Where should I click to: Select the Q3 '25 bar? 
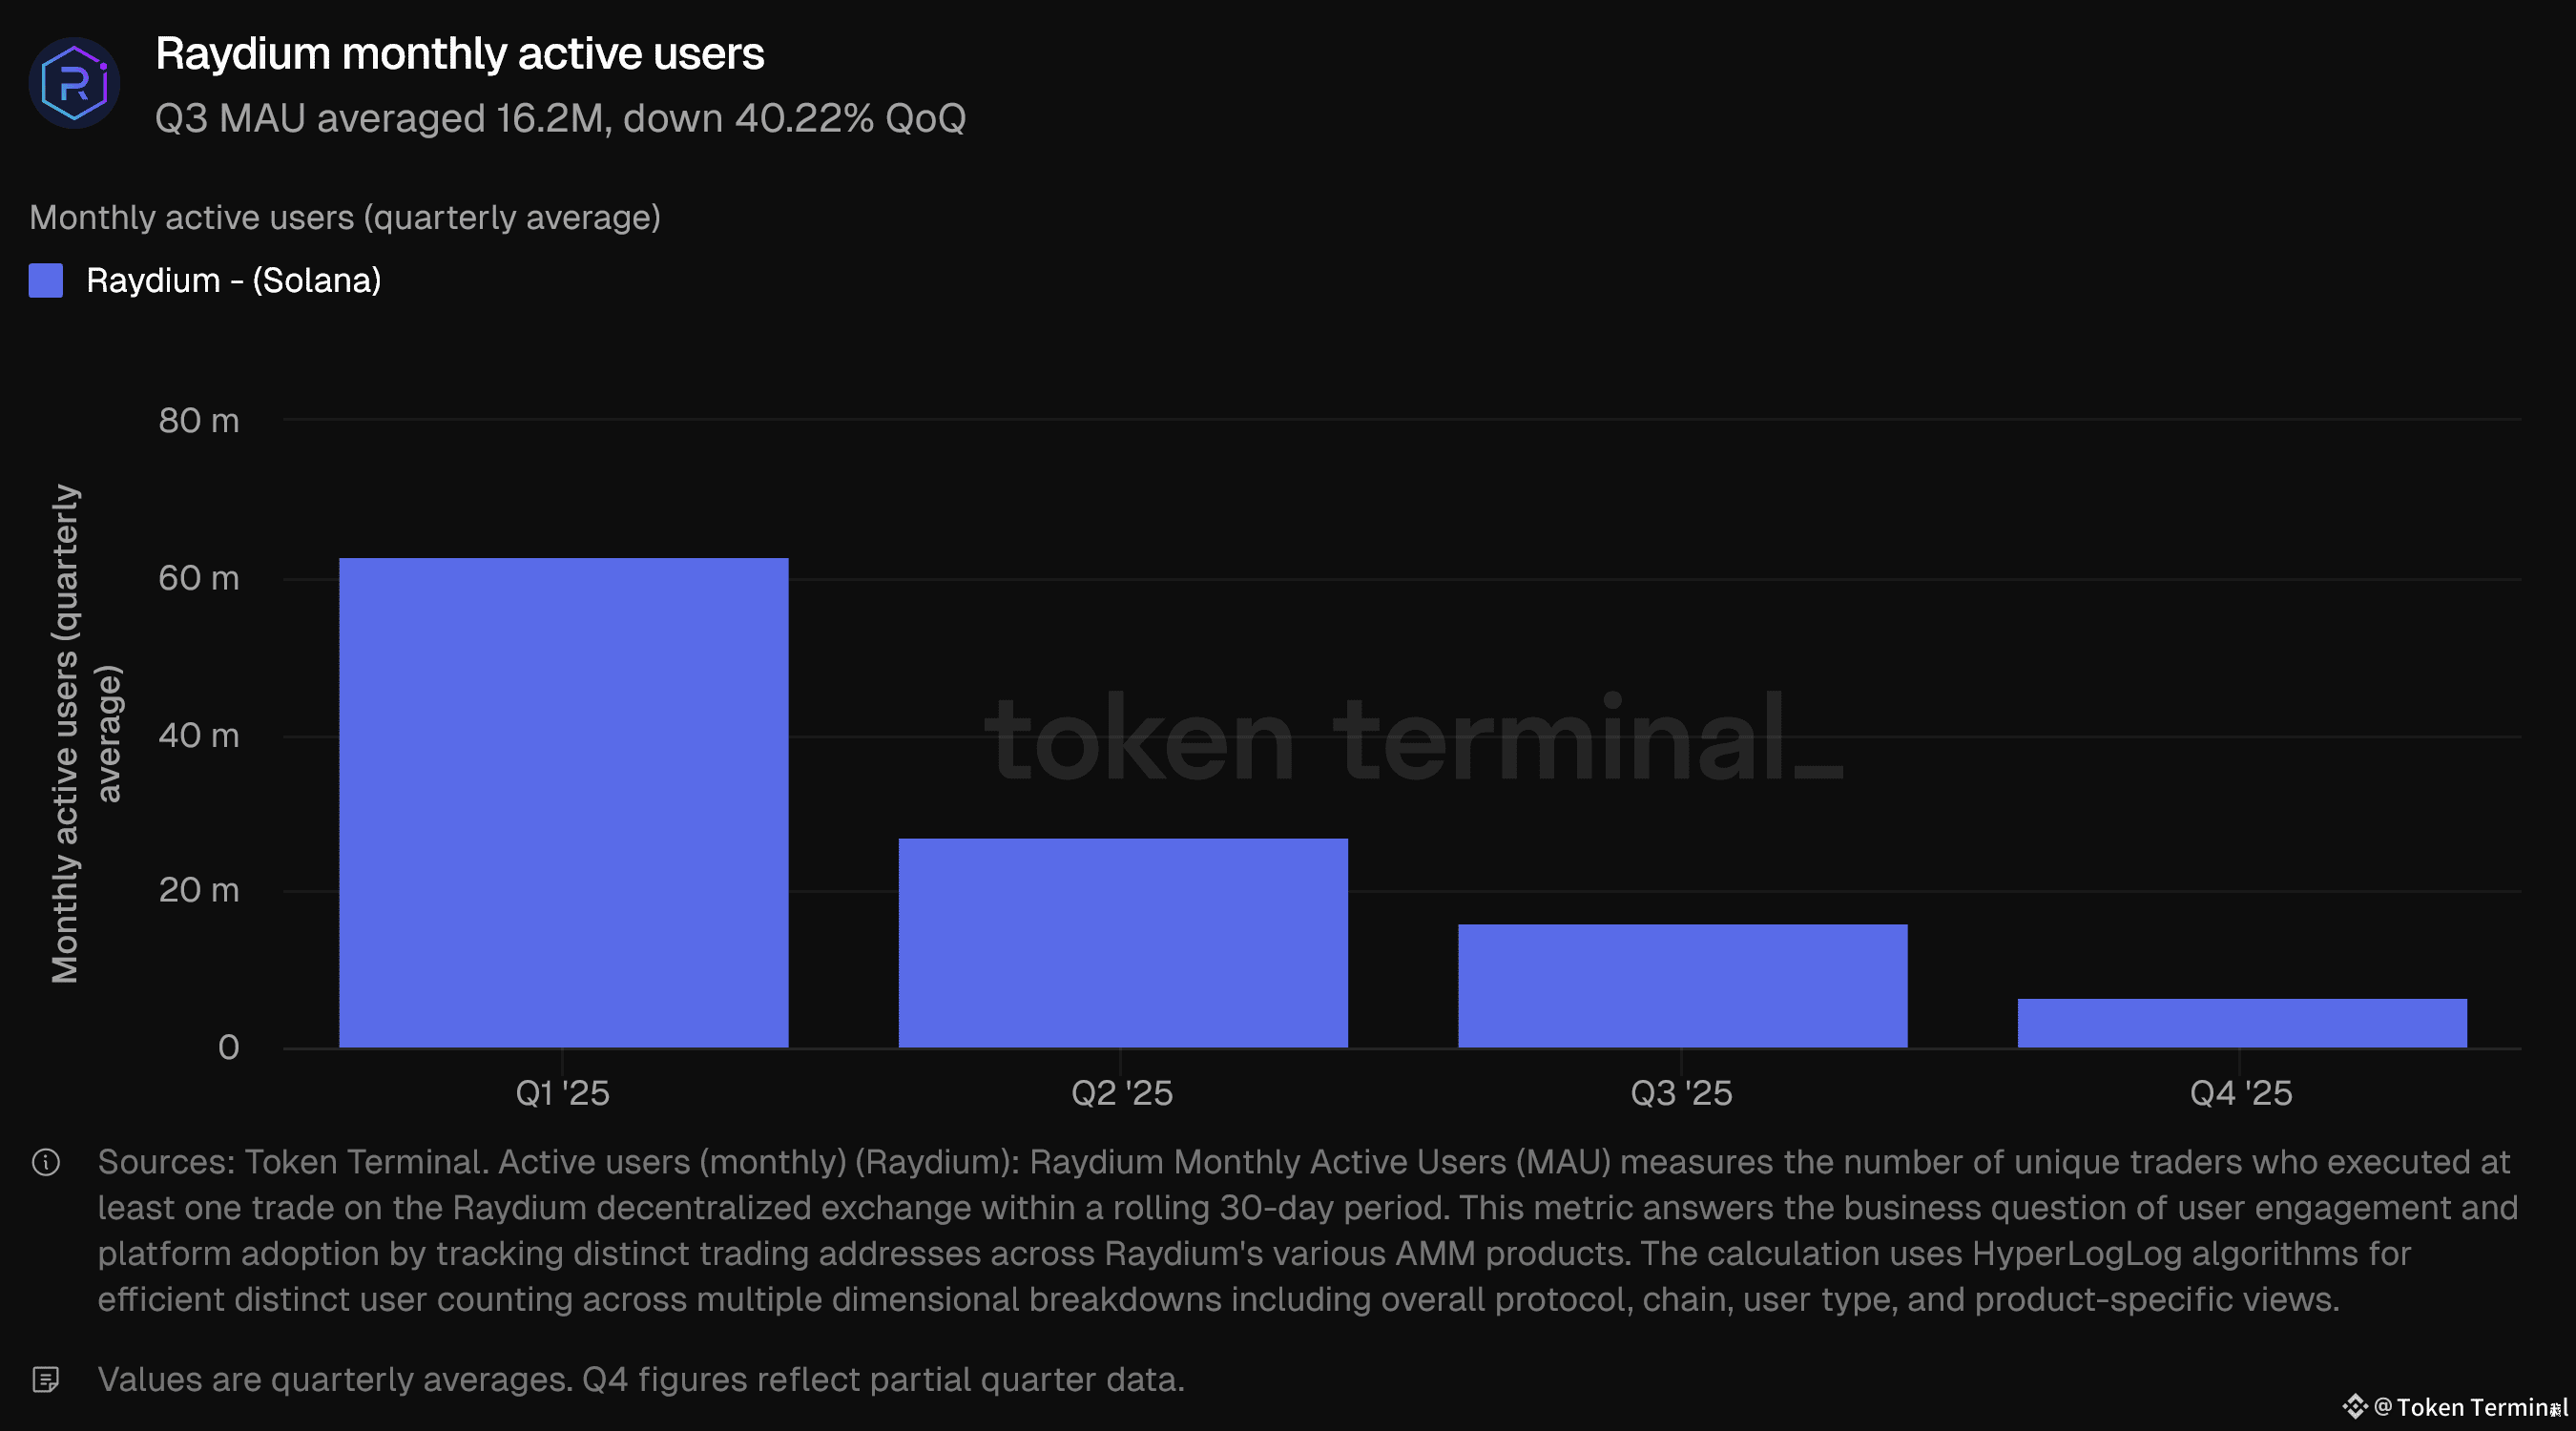pyautogui.click(x=1682, y=985)
